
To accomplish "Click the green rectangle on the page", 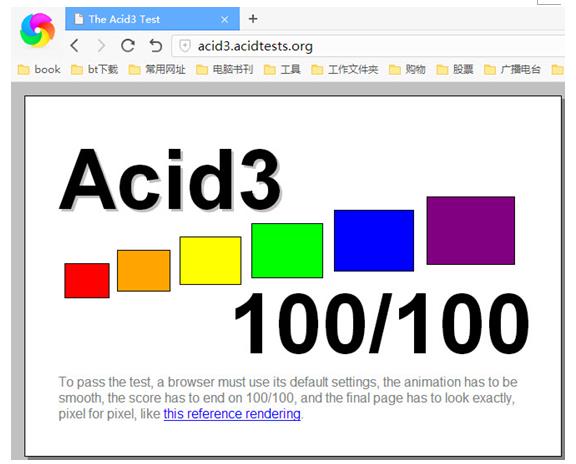I will tap(287, 251).
